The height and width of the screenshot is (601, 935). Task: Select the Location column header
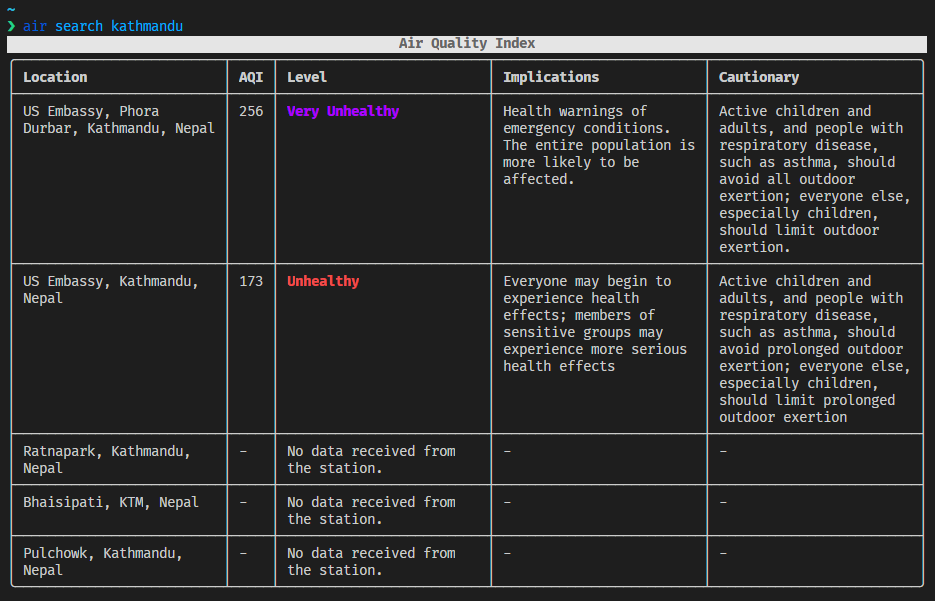tap(55, 77)
